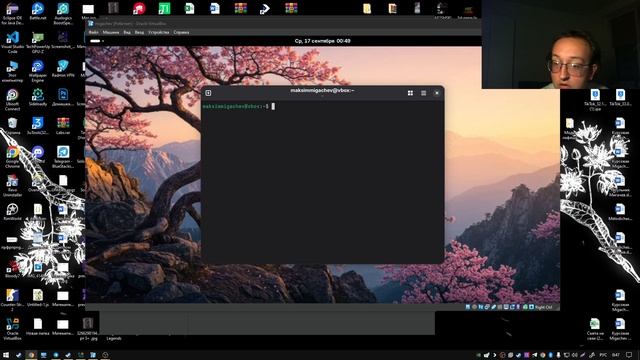
Task: Select the Discord desktop icon
Action: [38, 154]
